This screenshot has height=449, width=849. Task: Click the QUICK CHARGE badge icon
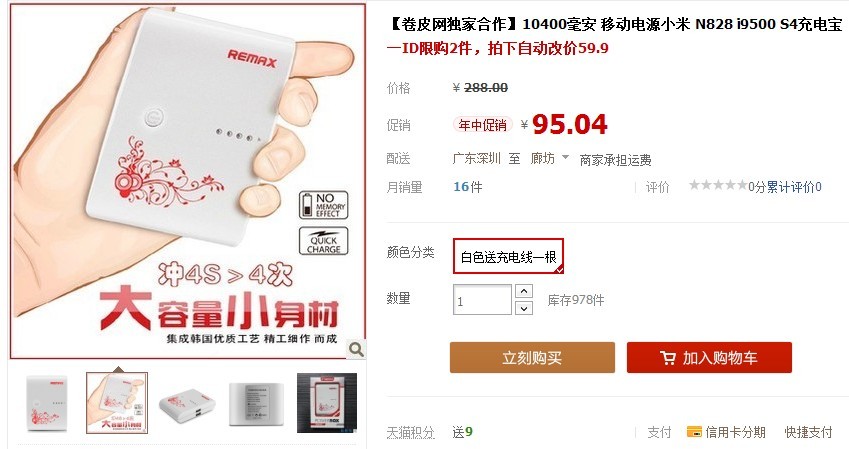click(323, 241)
